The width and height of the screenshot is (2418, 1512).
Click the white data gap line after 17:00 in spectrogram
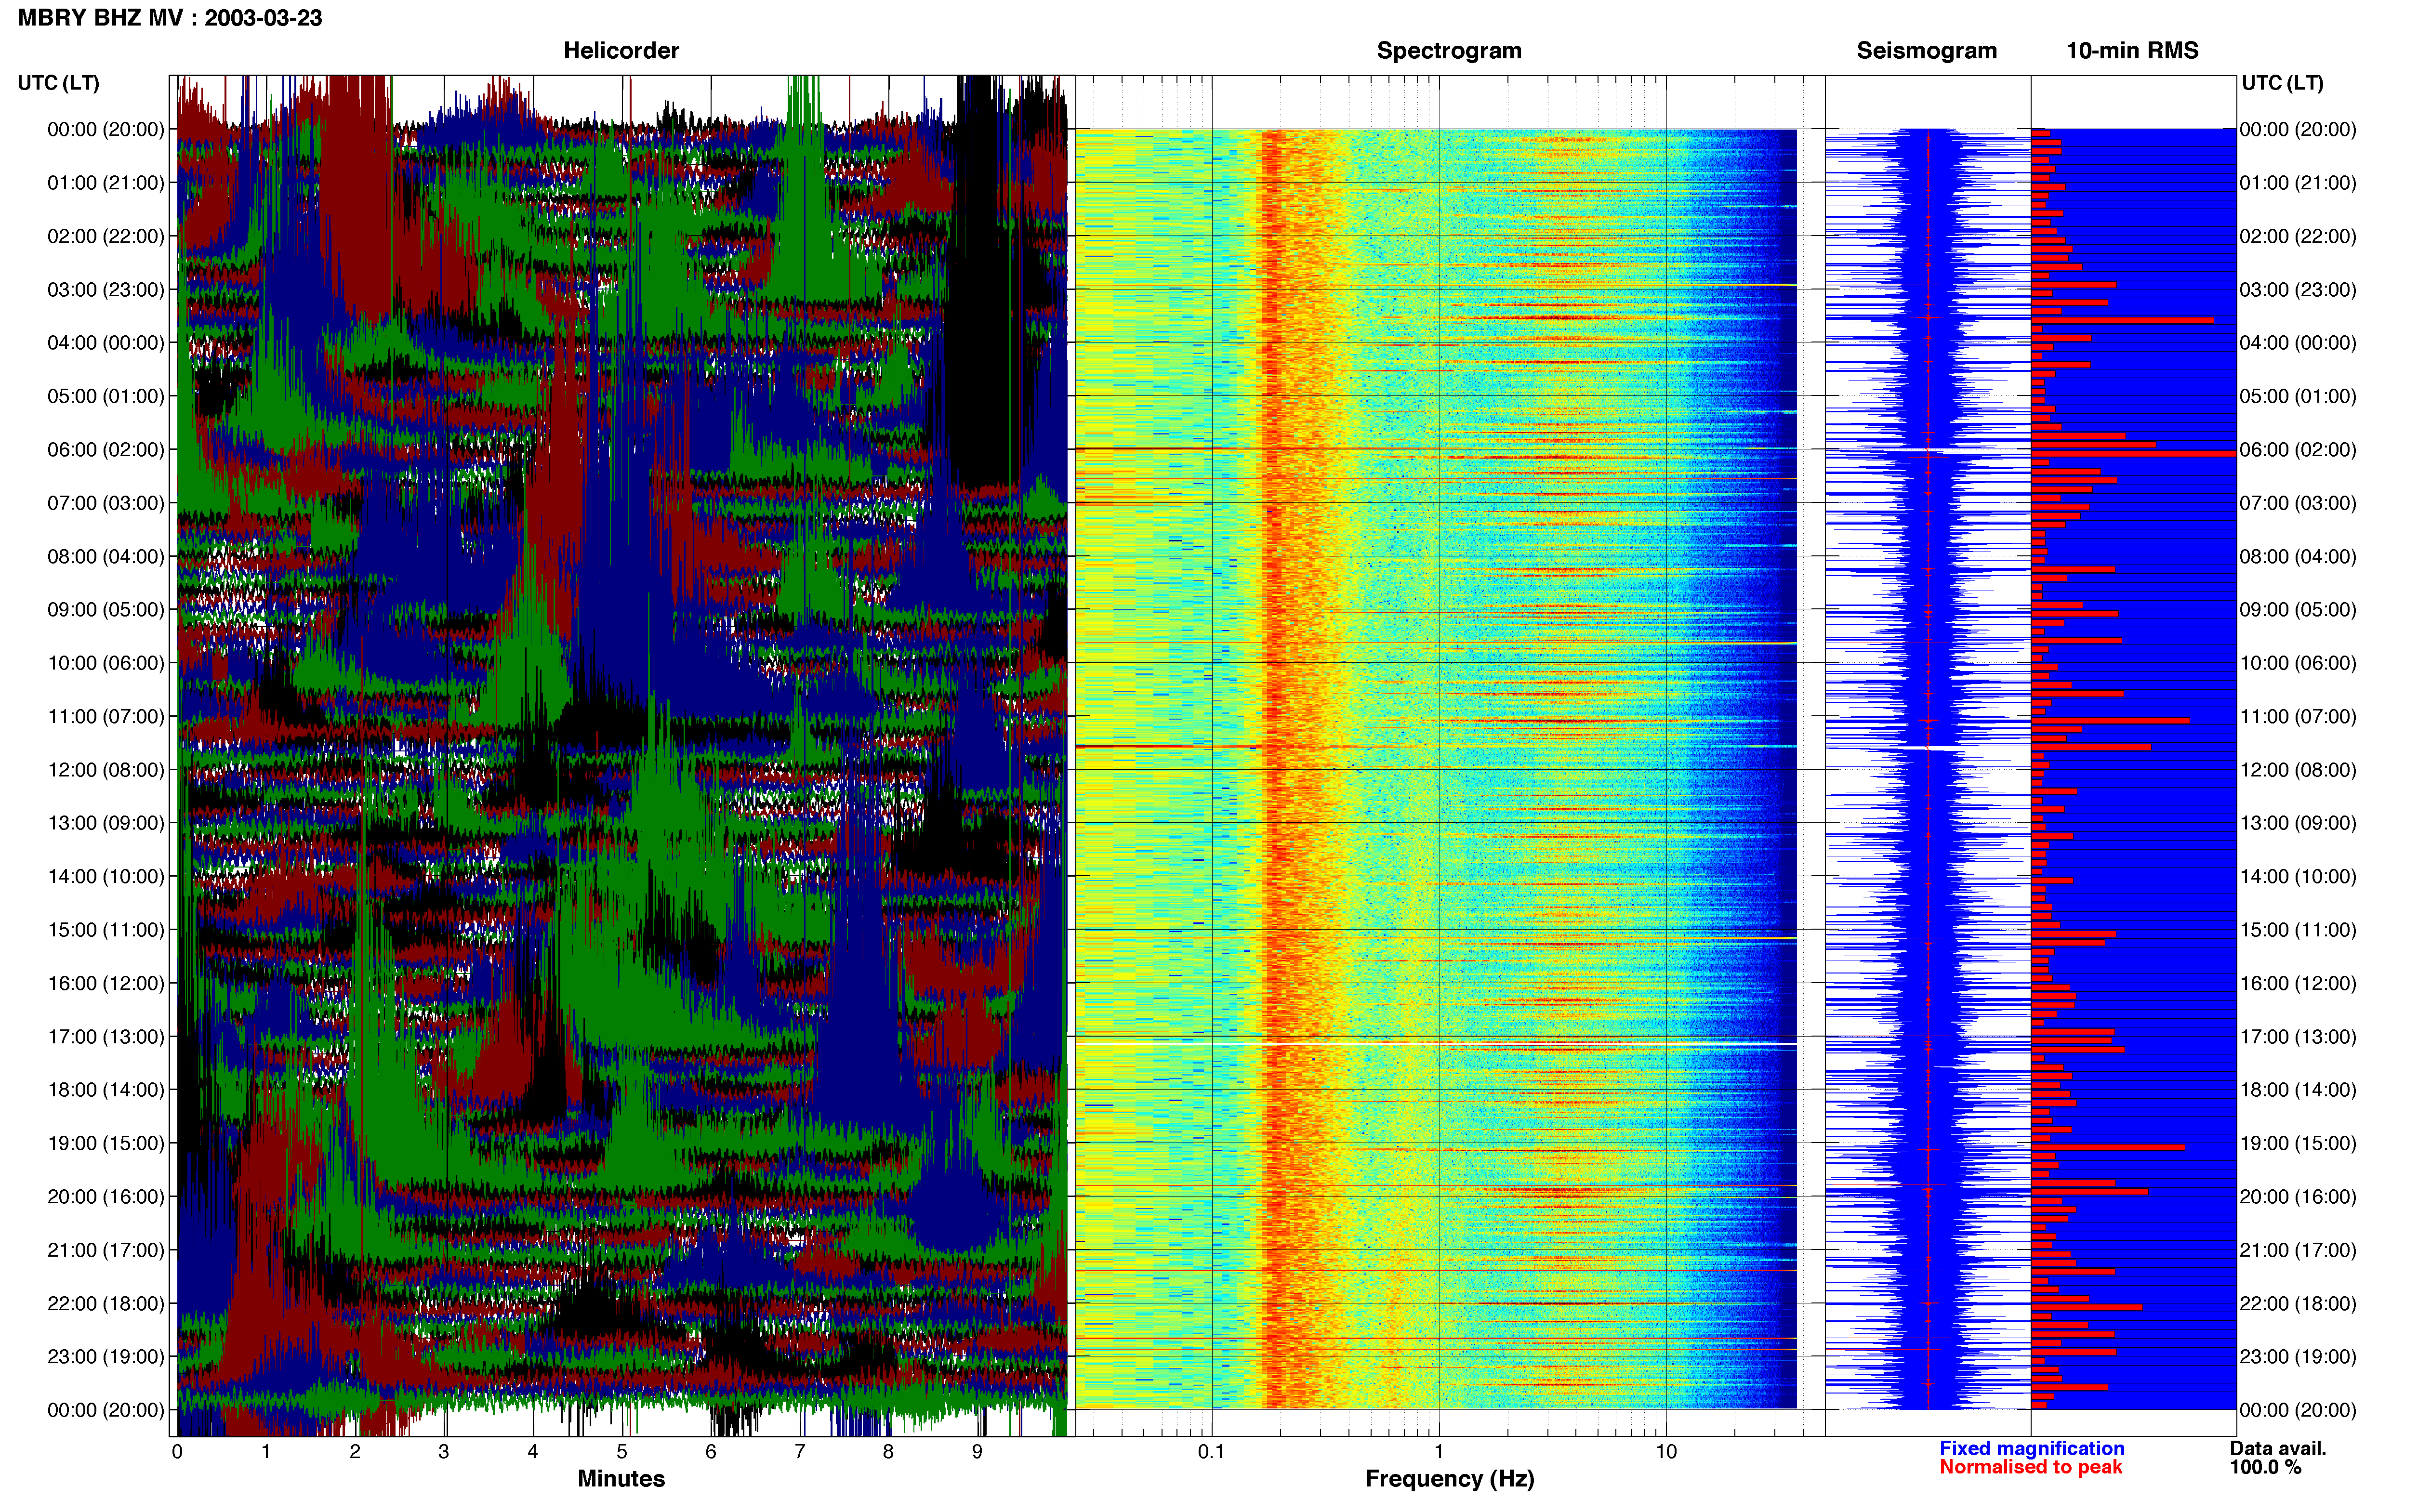coord(1436,1044)
